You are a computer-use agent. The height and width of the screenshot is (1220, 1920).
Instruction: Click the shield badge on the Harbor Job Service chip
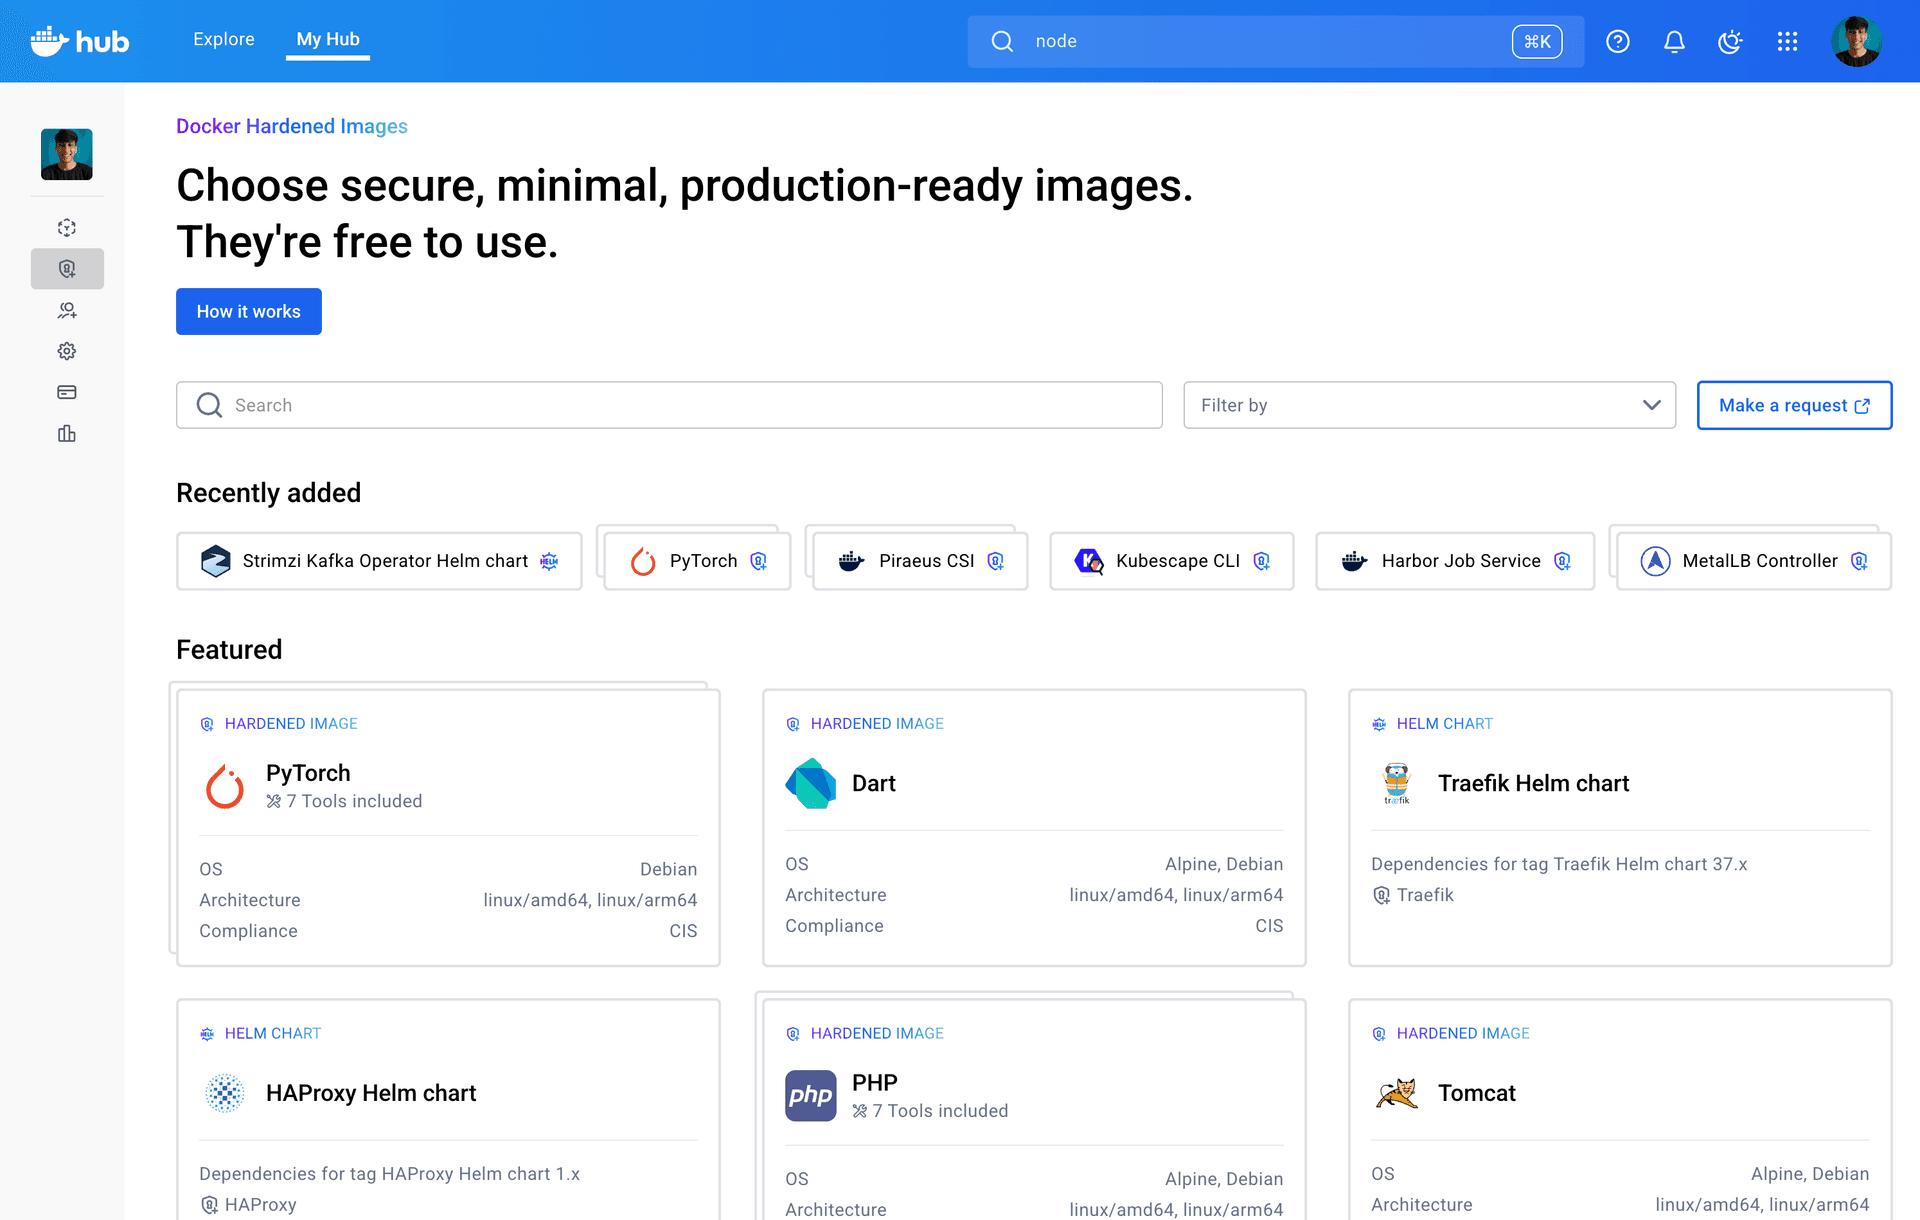click(x=1562, y=561)
